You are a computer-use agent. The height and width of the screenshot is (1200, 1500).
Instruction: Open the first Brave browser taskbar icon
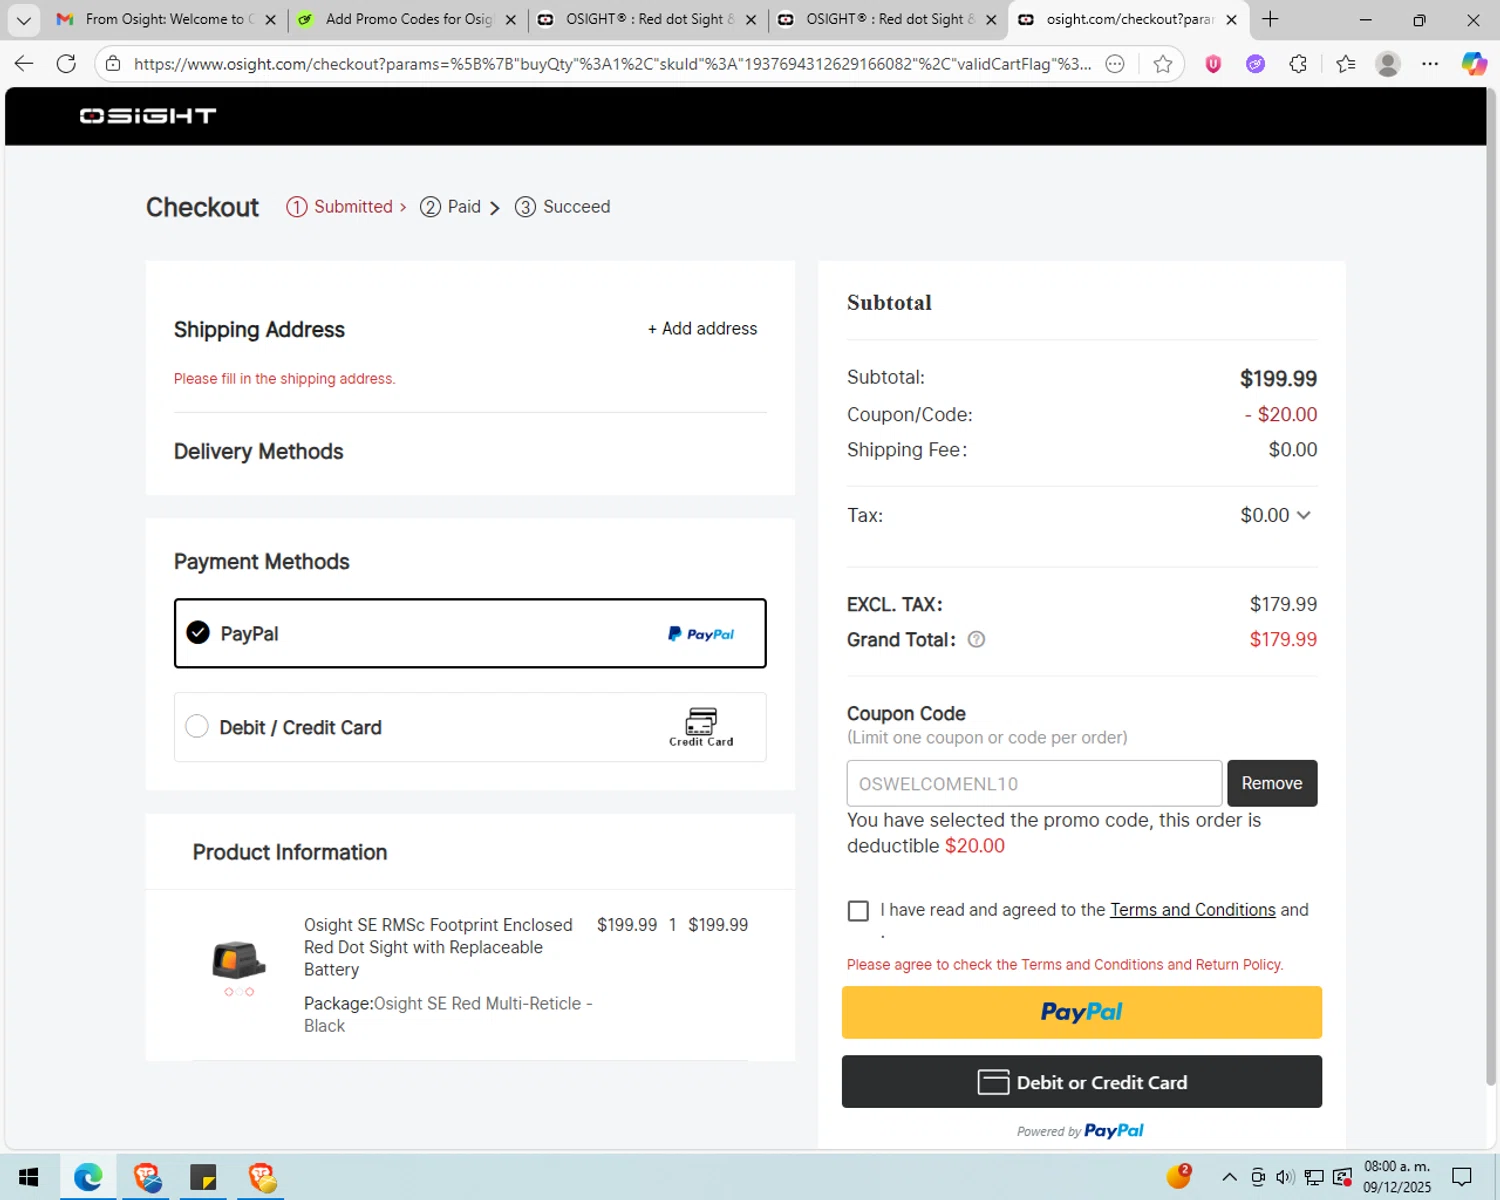148,1178
